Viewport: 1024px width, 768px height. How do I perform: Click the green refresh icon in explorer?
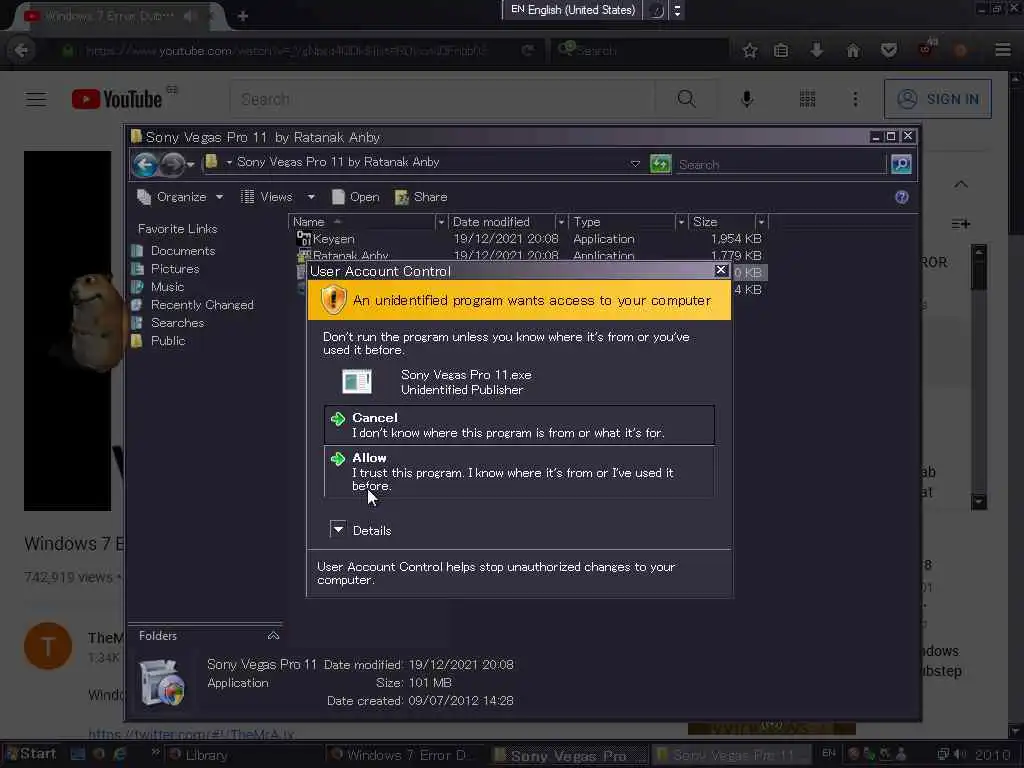pos(660,164)
